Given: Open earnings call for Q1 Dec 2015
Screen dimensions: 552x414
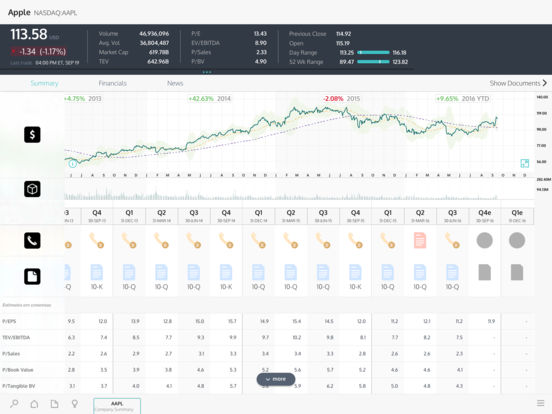Looking at the screenshot, I should coord(387,241).
